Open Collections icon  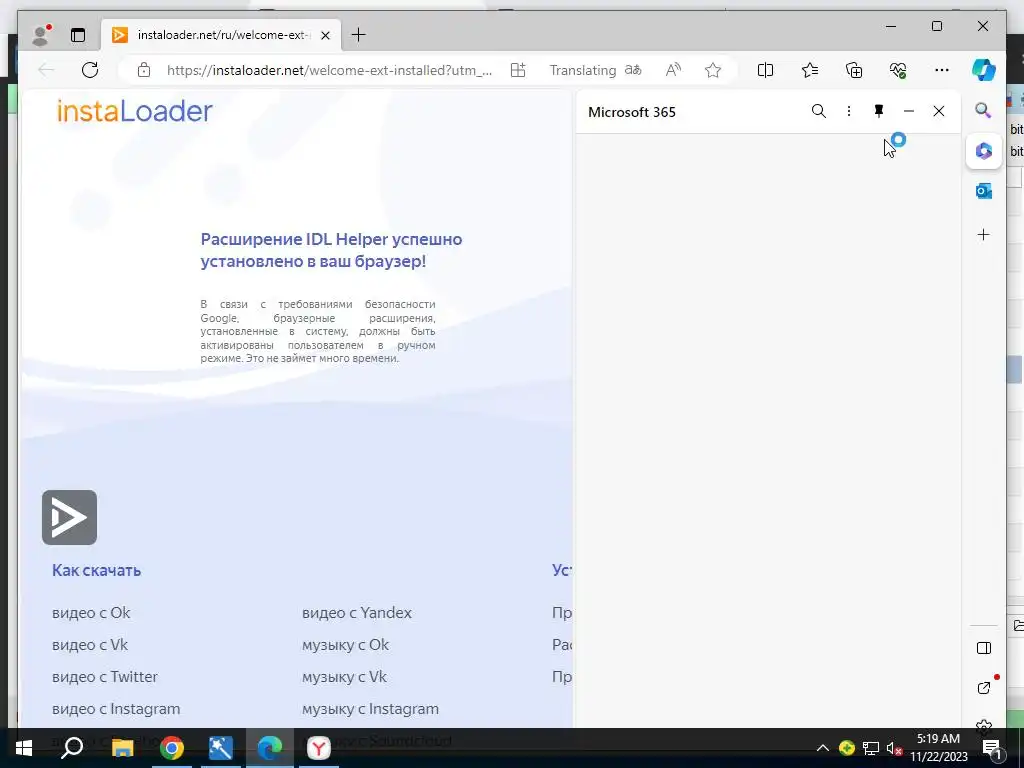coord(854,70)
